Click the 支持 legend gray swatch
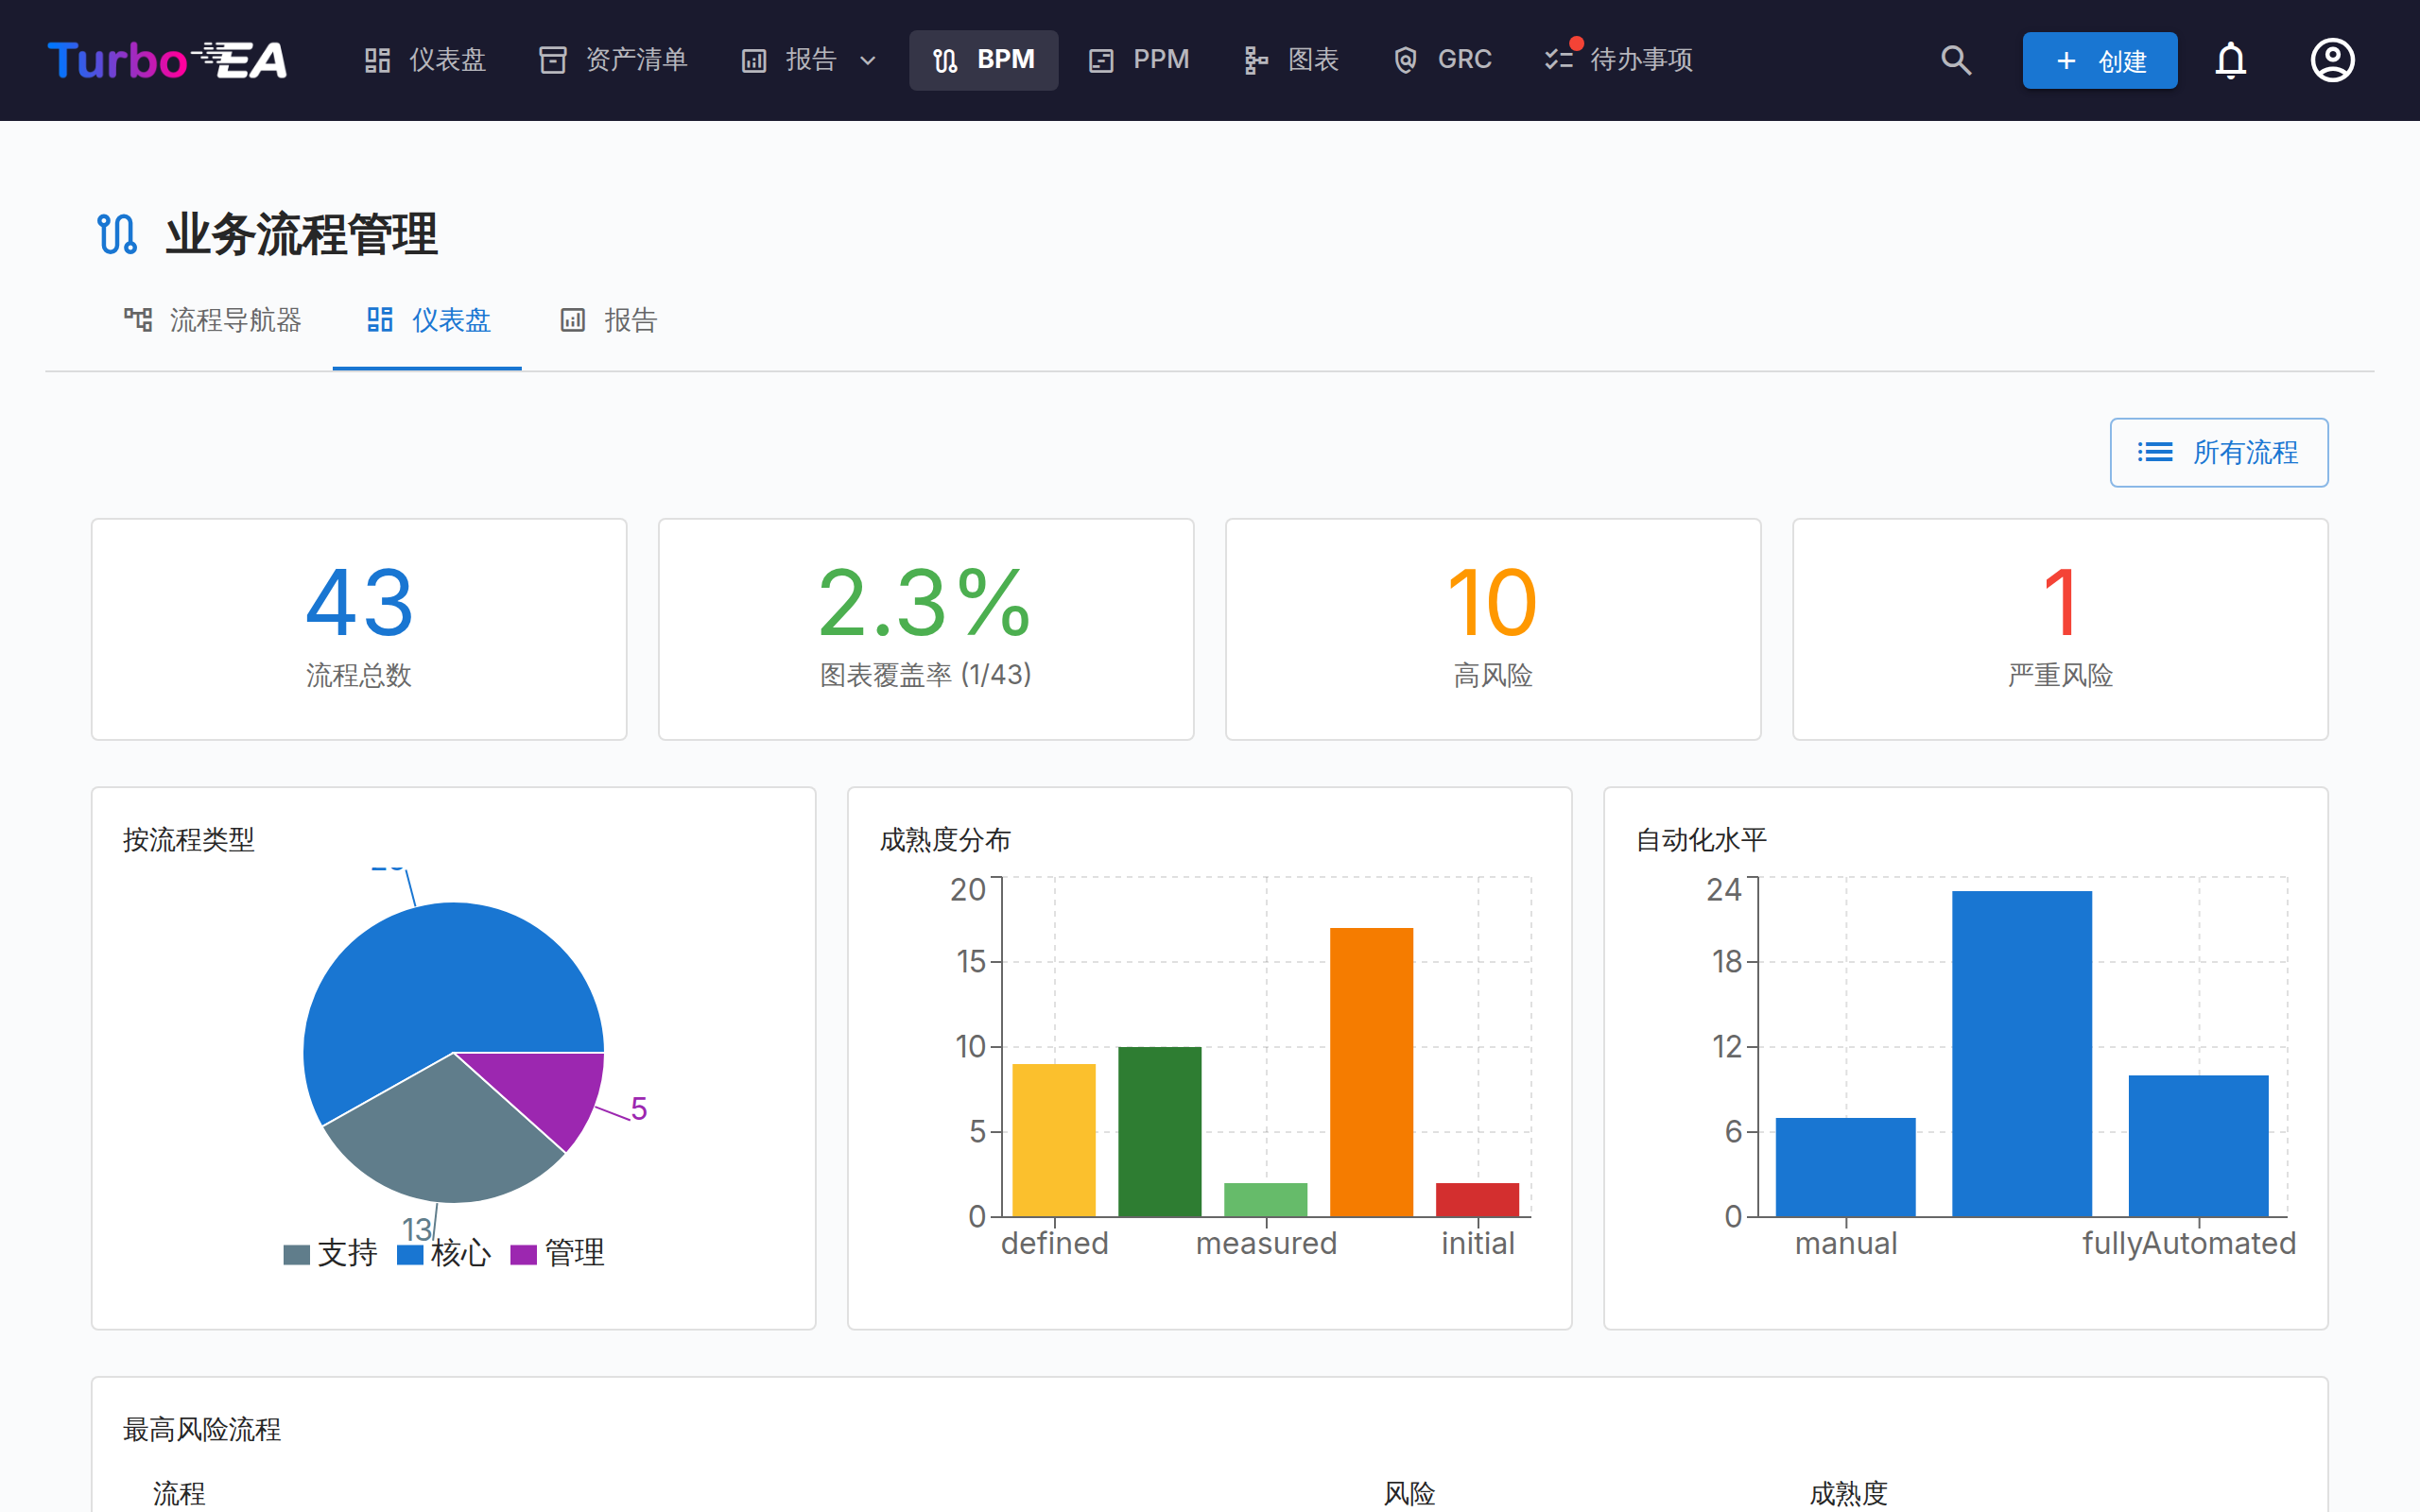The width and height of the screenshot is (2420, 1512). pos(297,1255)
